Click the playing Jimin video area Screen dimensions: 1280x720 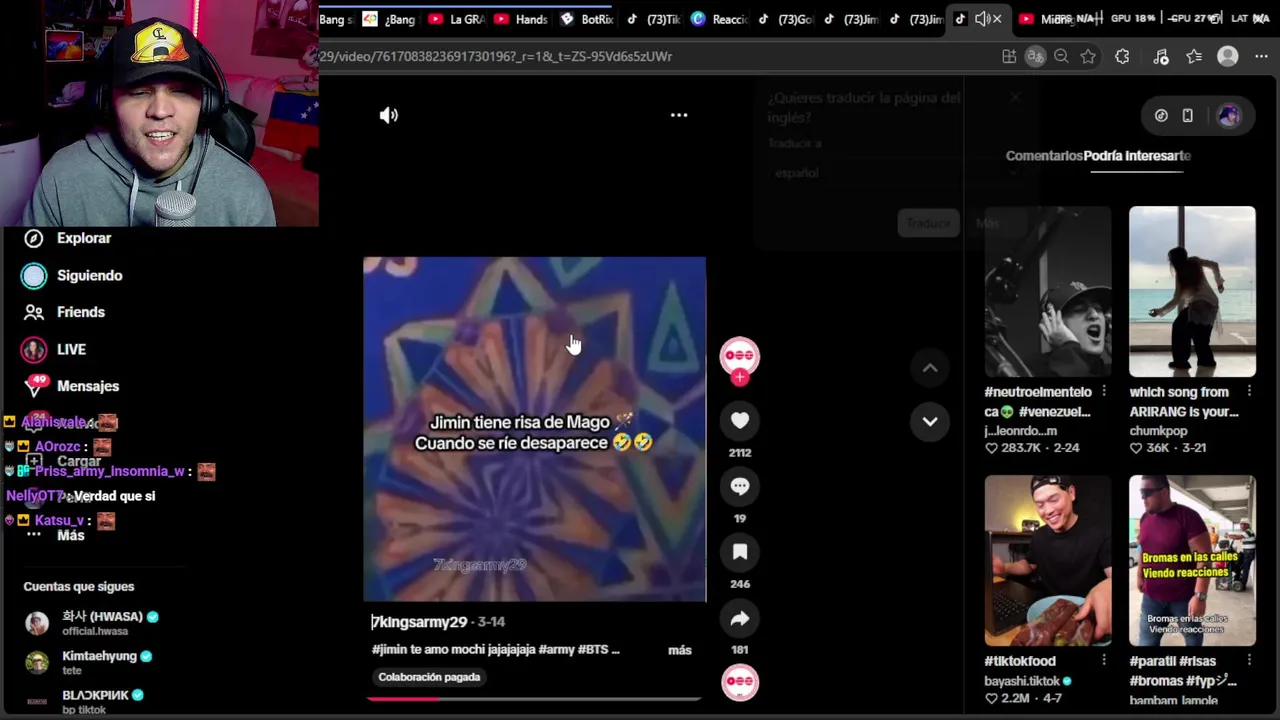click(534, 429)
